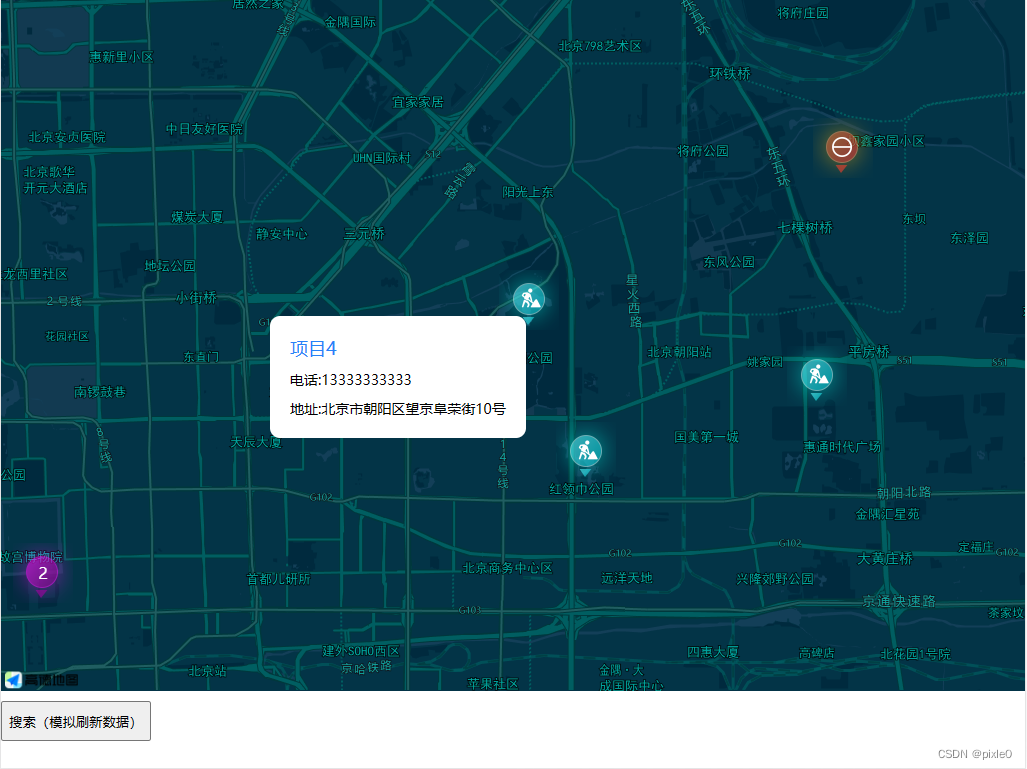Click the 天辰大厦 map label
The height and width of the screenshot is (769, 1027).
[x=256, y=442]
